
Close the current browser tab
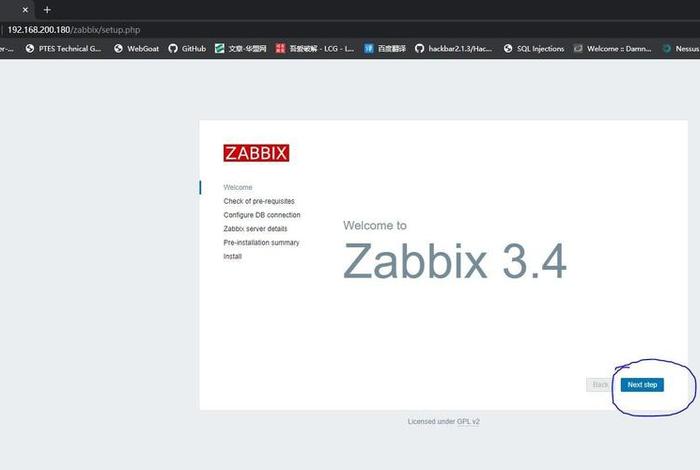point(25,9)
